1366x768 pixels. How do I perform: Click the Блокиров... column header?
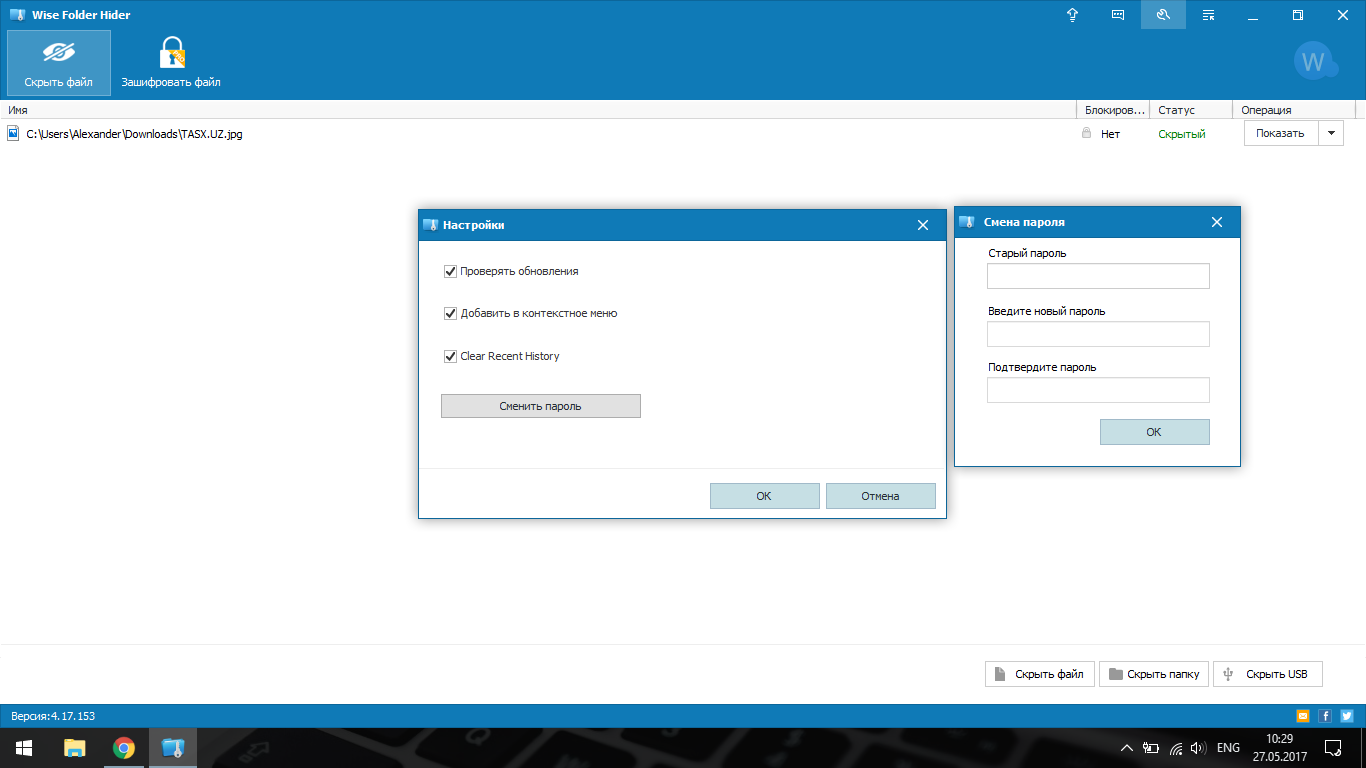click(x=1113, y=110)
